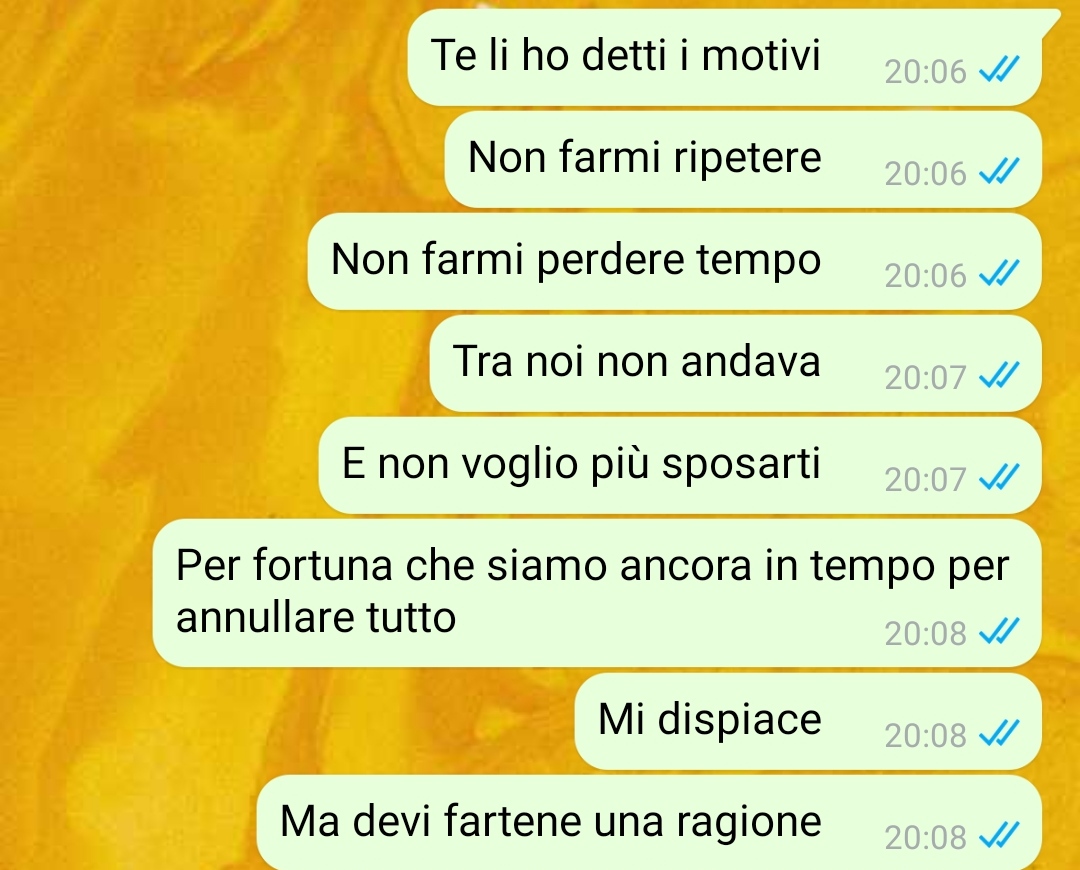Viewport: 1080px width, 870px height.
Task: Select the message "Mi dispiace"
Action: 808,721
